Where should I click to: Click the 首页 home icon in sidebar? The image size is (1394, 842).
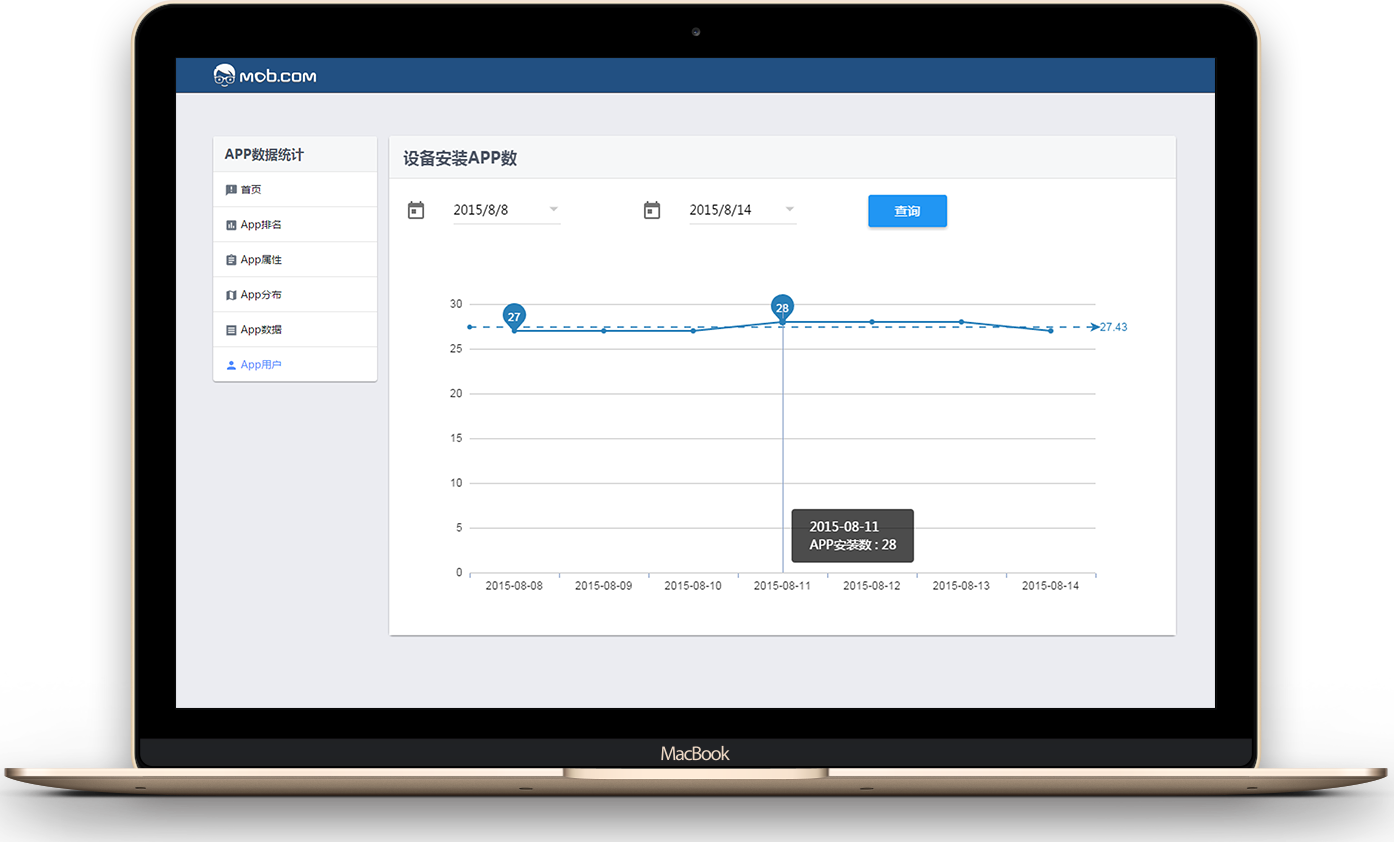231,190
